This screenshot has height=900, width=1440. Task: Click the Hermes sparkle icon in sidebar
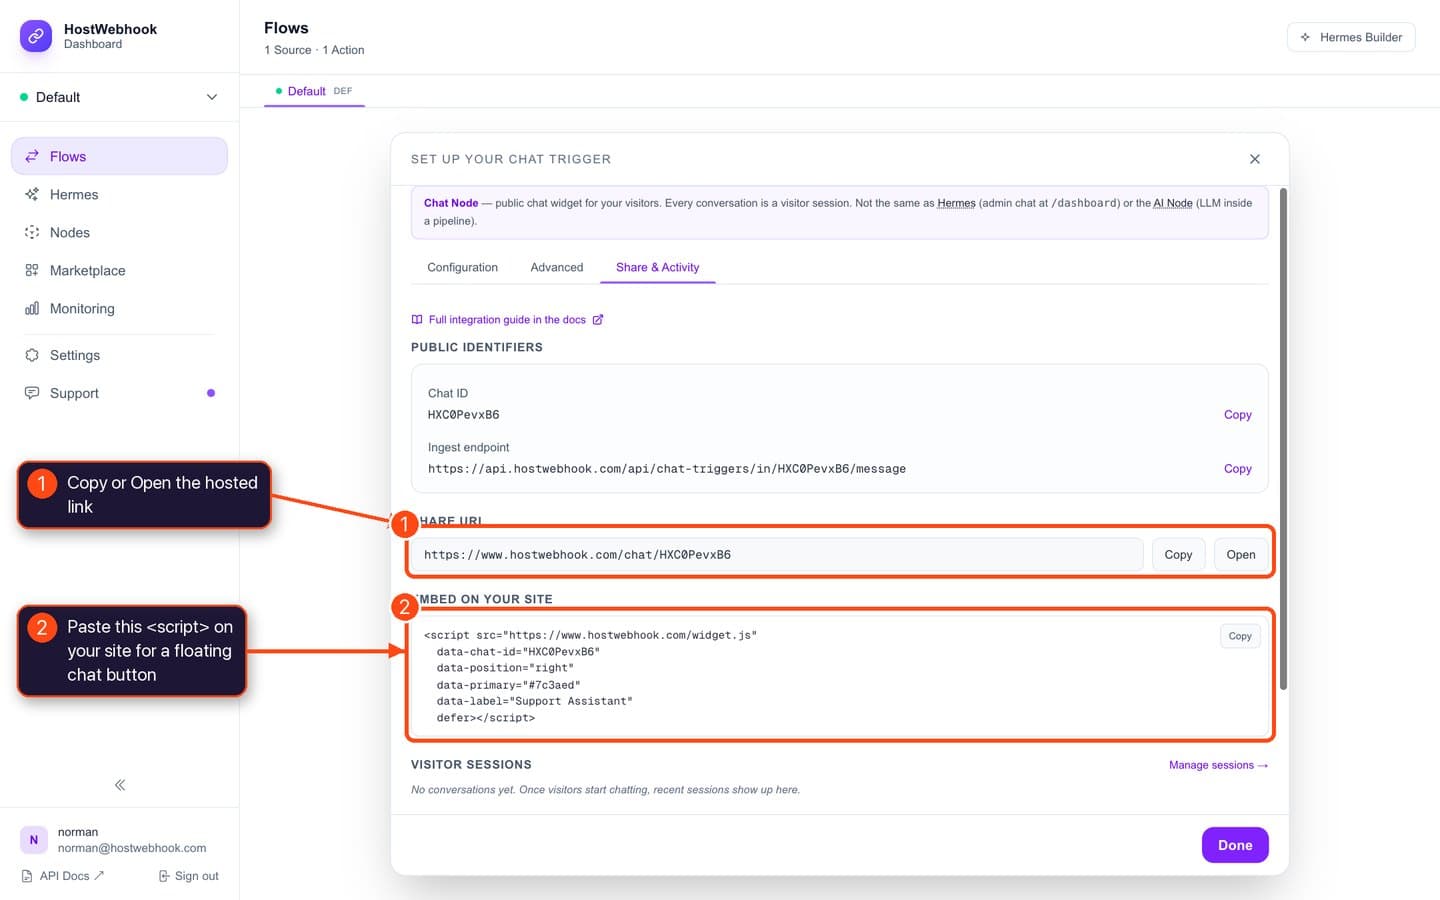(32, 194)
